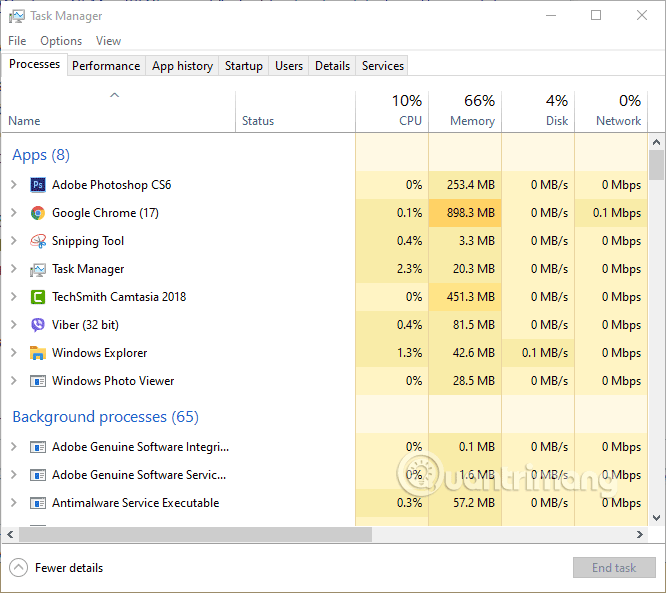Click the Antimalware Service Executable icon
666x593 pixels.
(x=38, y=503)
